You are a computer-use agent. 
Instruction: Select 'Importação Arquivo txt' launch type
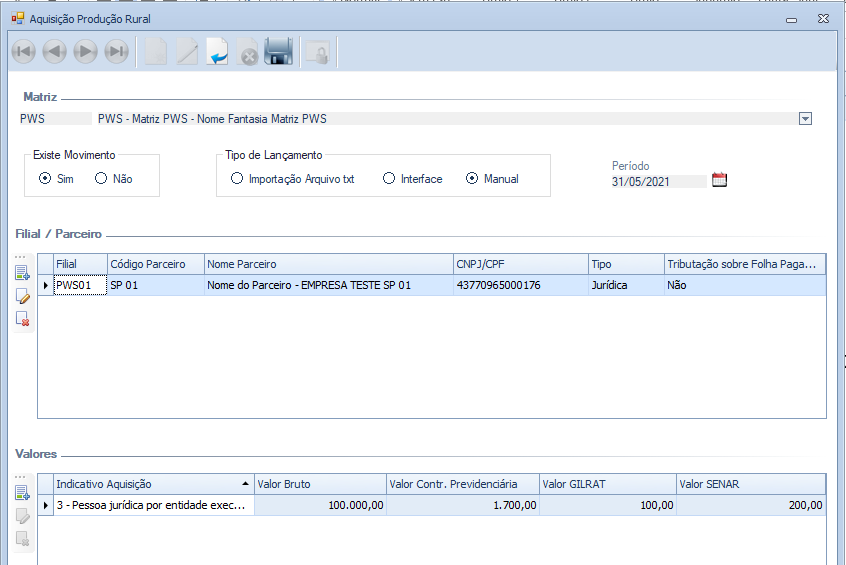pyautogui.click(x=237, y=179)
